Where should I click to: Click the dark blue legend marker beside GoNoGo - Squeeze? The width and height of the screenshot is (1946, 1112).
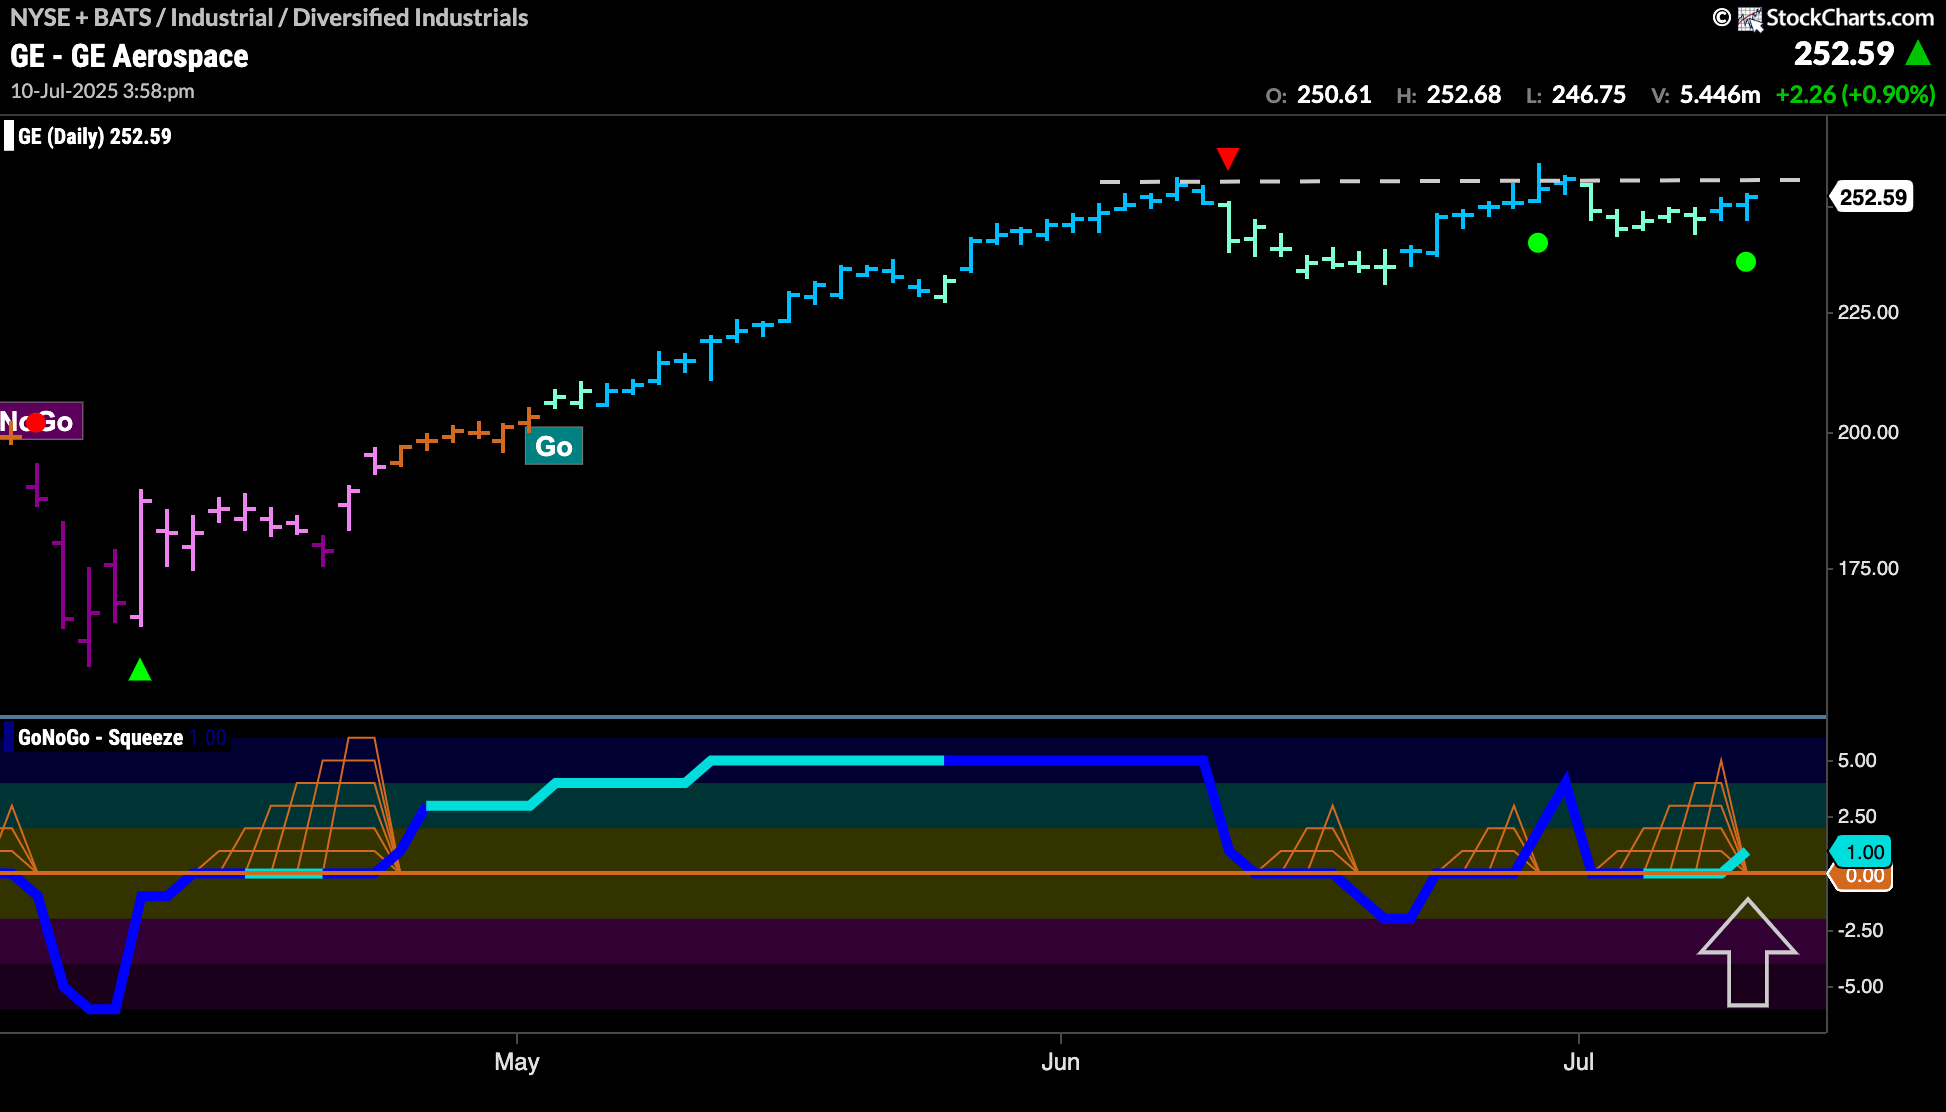coord(9,738)
